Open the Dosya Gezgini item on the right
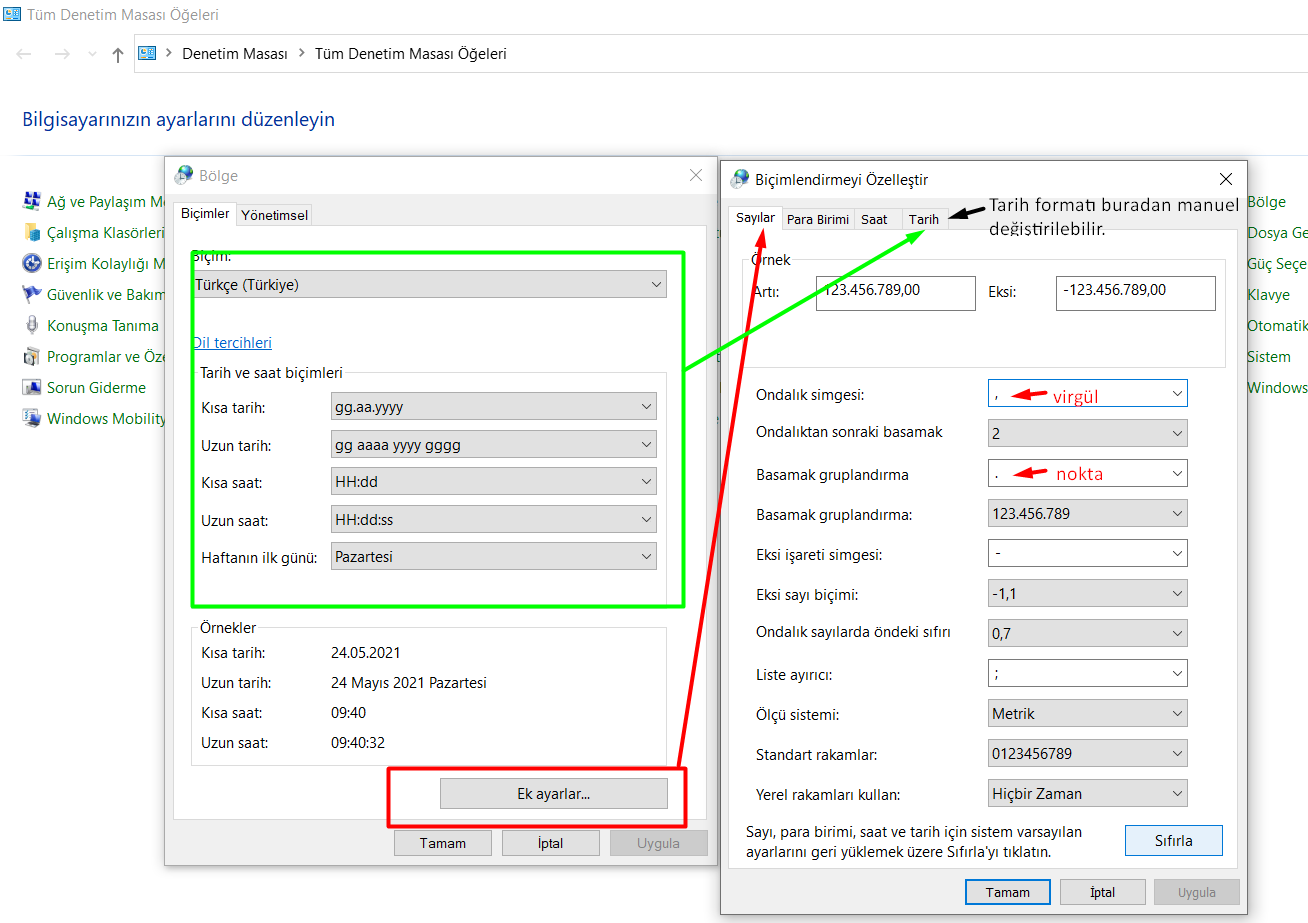This screenshot has height=923, width=1308. [1277, 233]
